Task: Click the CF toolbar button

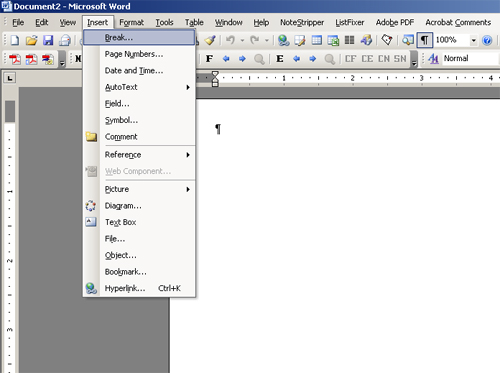Action: click(x=351, y=59)
